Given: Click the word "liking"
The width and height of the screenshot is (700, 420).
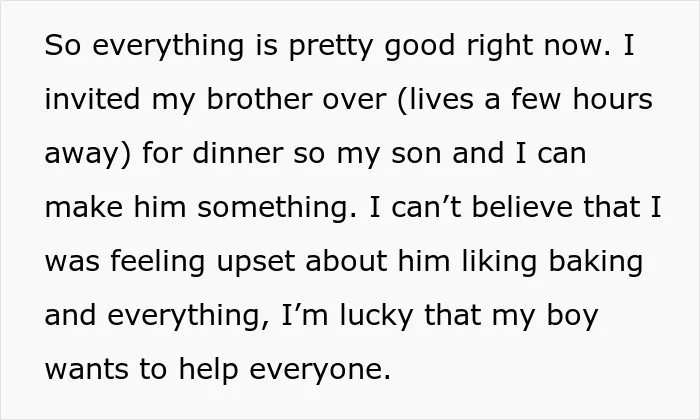Looking at the screenshot, I should pos(499,263).
